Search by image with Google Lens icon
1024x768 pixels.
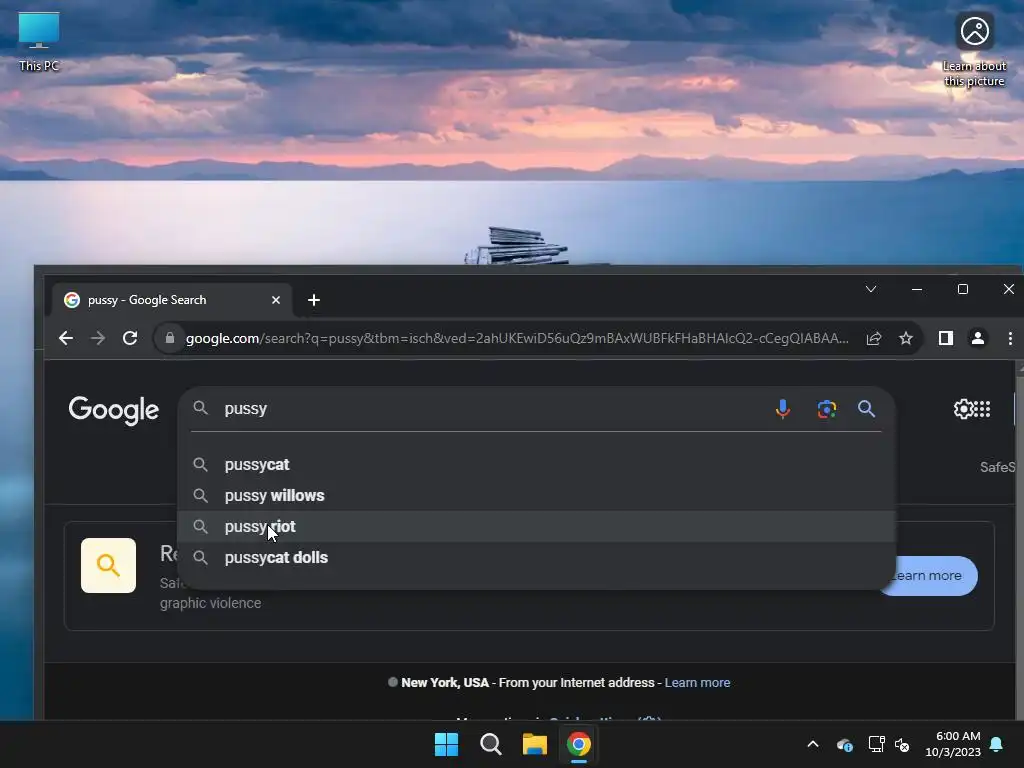827,409
